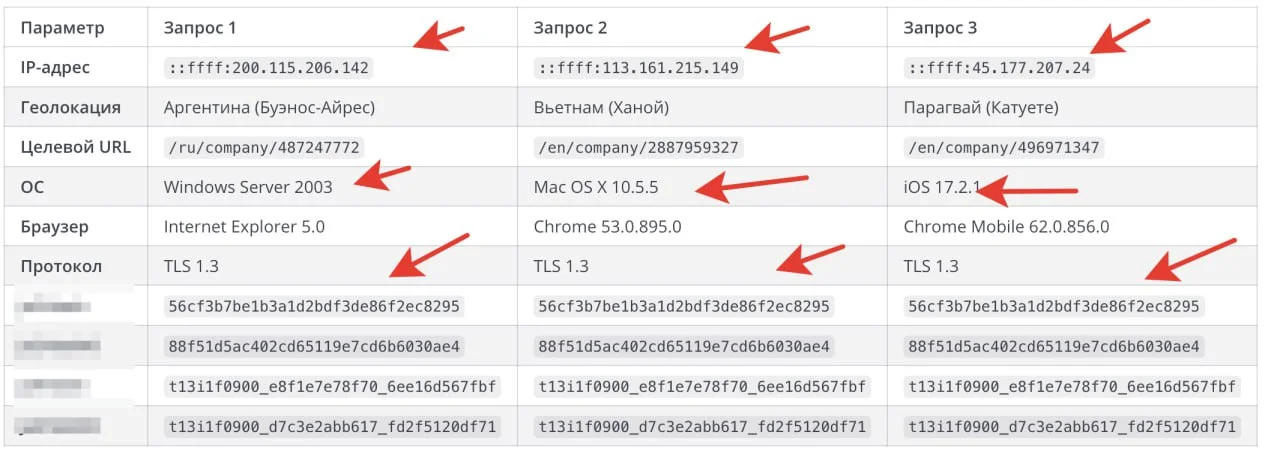Image resolution: width=1280 pixels, height=453 pixels.
Task: Click the "Вьетнам (Ханой)" geolocation cell
Action: click(x=603, y=107)
